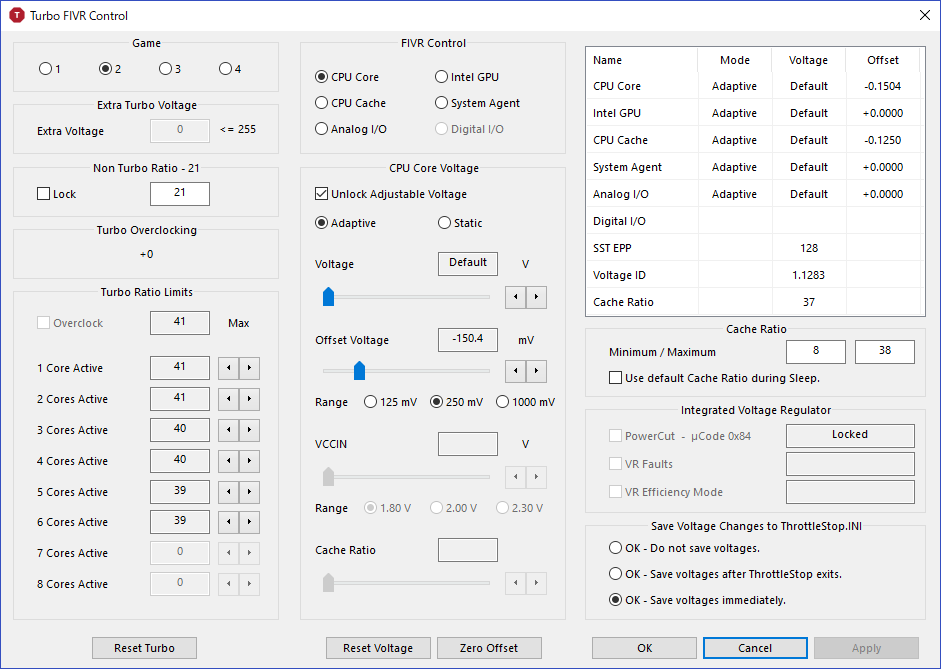
Task: Select the CPU Cache row in table
Action: [x=754, y=140]
